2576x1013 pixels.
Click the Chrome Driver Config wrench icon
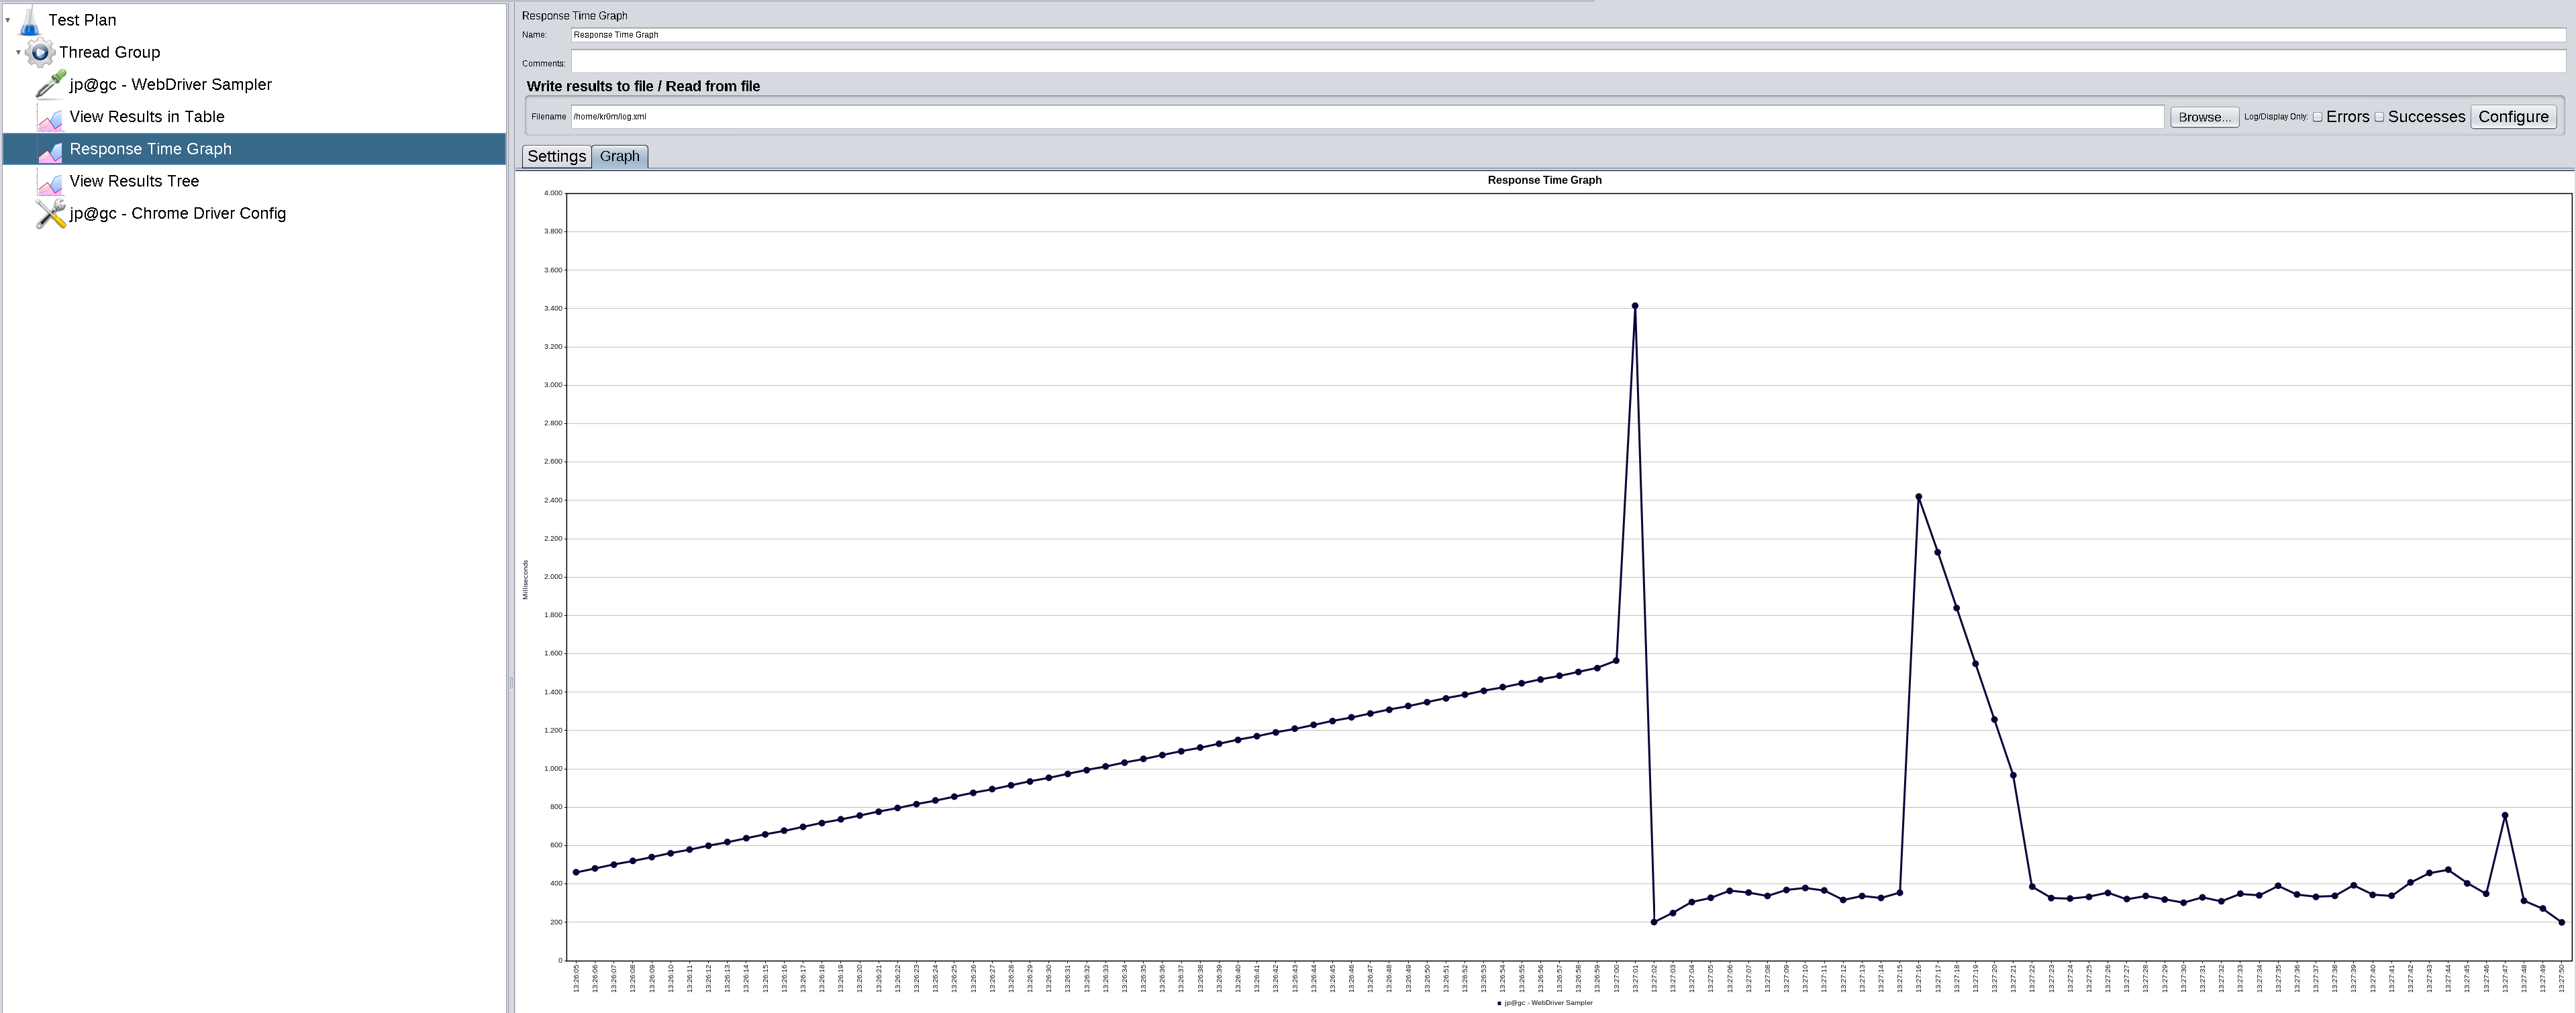click(x=50, y=213)
